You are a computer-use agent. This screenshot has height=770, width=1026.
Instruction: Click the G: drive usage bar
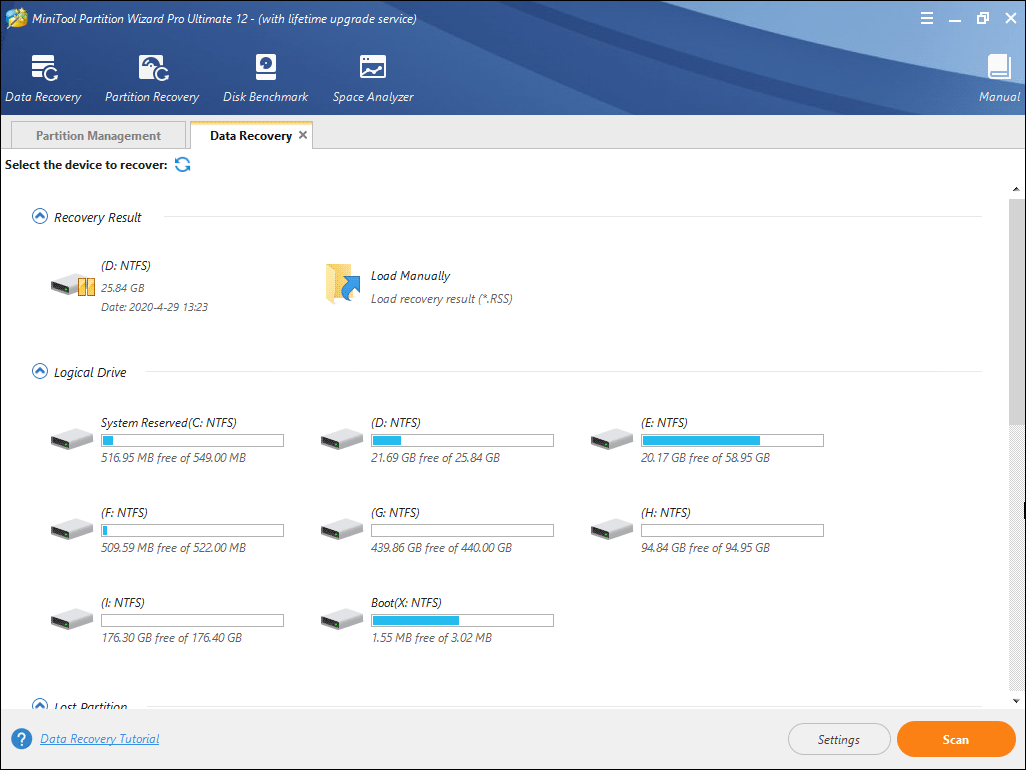coord(462,531)
